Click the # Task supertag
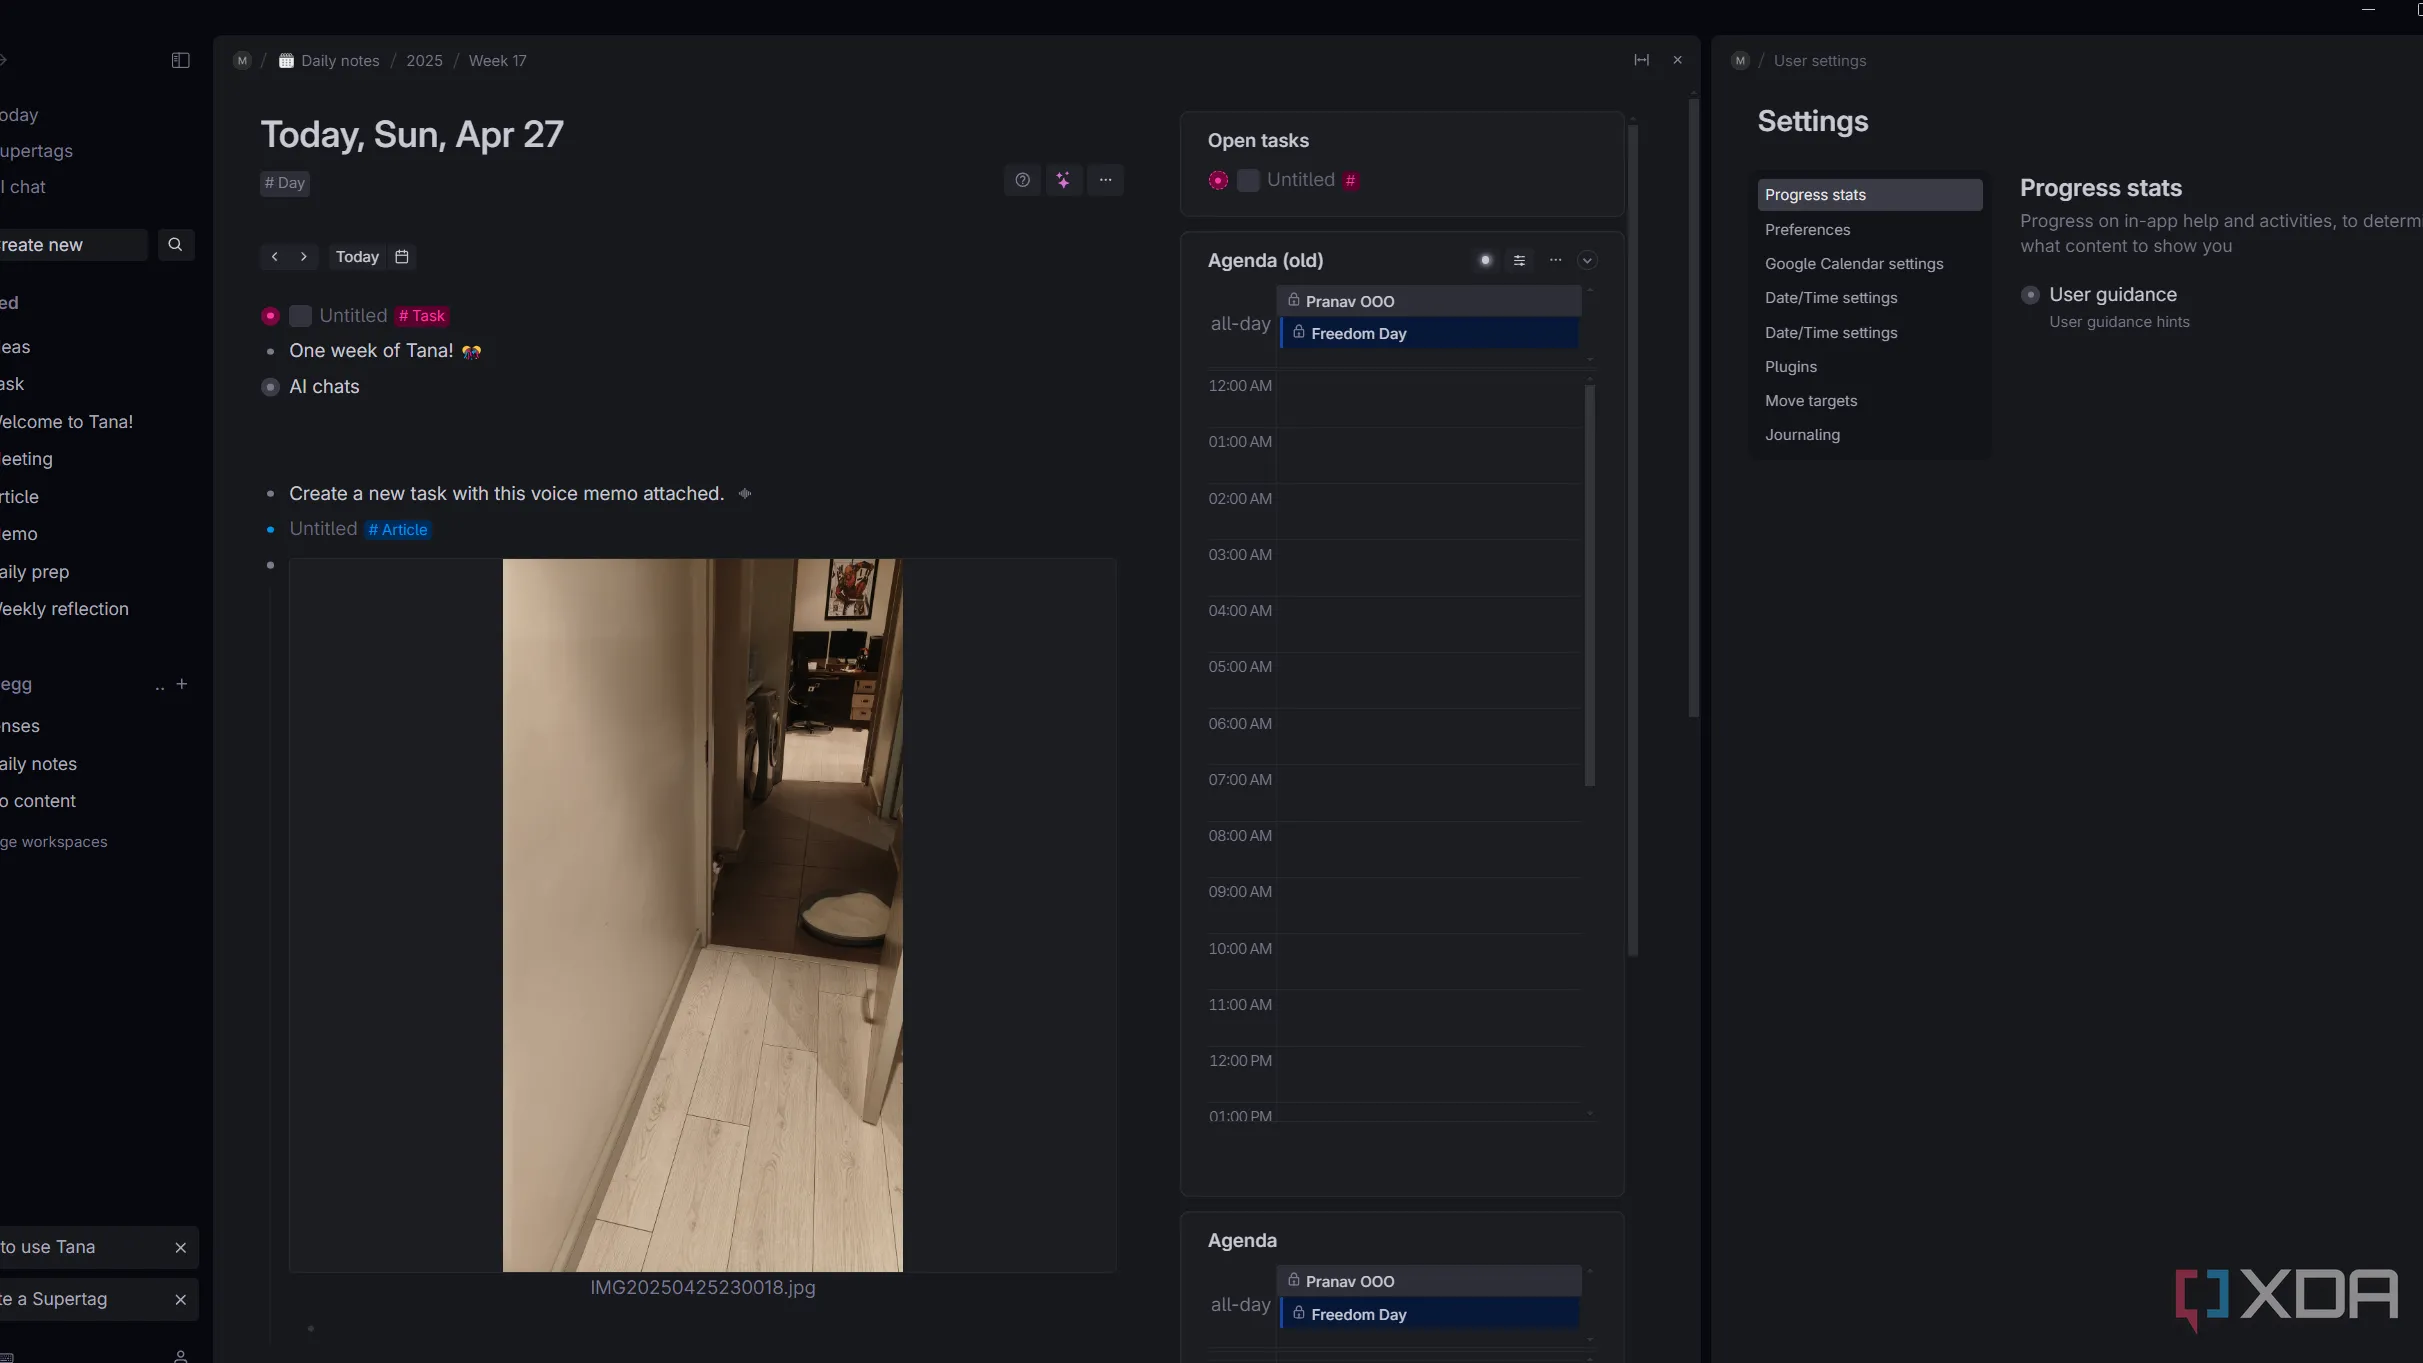Viewport: 2423px width, 1363px height. click(422, 316)
